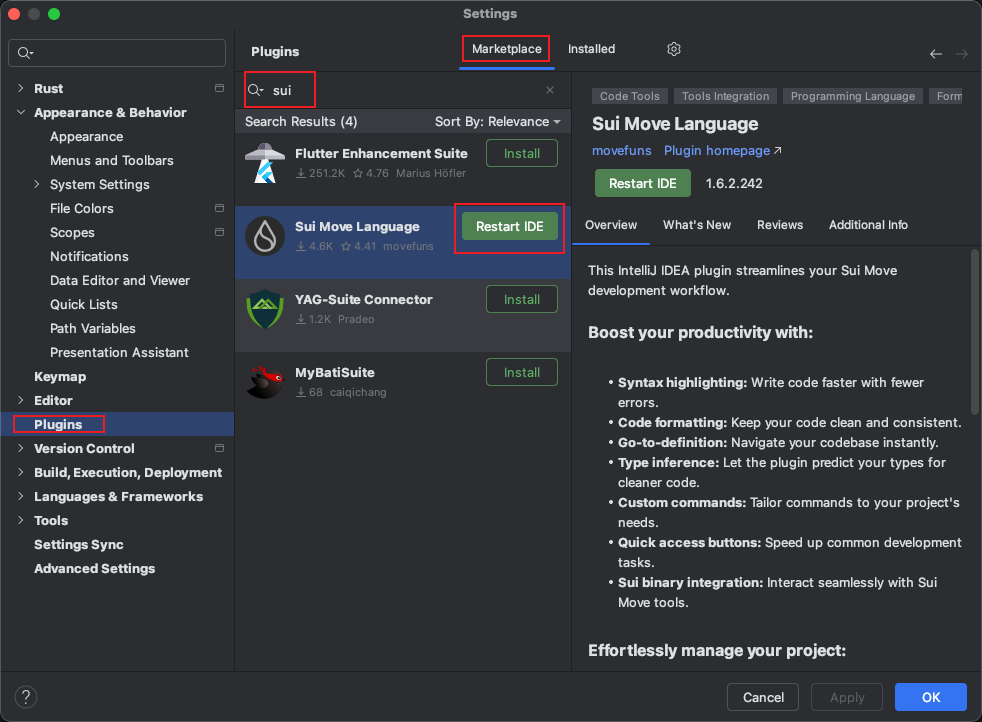Click the Programming Language tag
The image size is (982, 722).
[852, 96]
